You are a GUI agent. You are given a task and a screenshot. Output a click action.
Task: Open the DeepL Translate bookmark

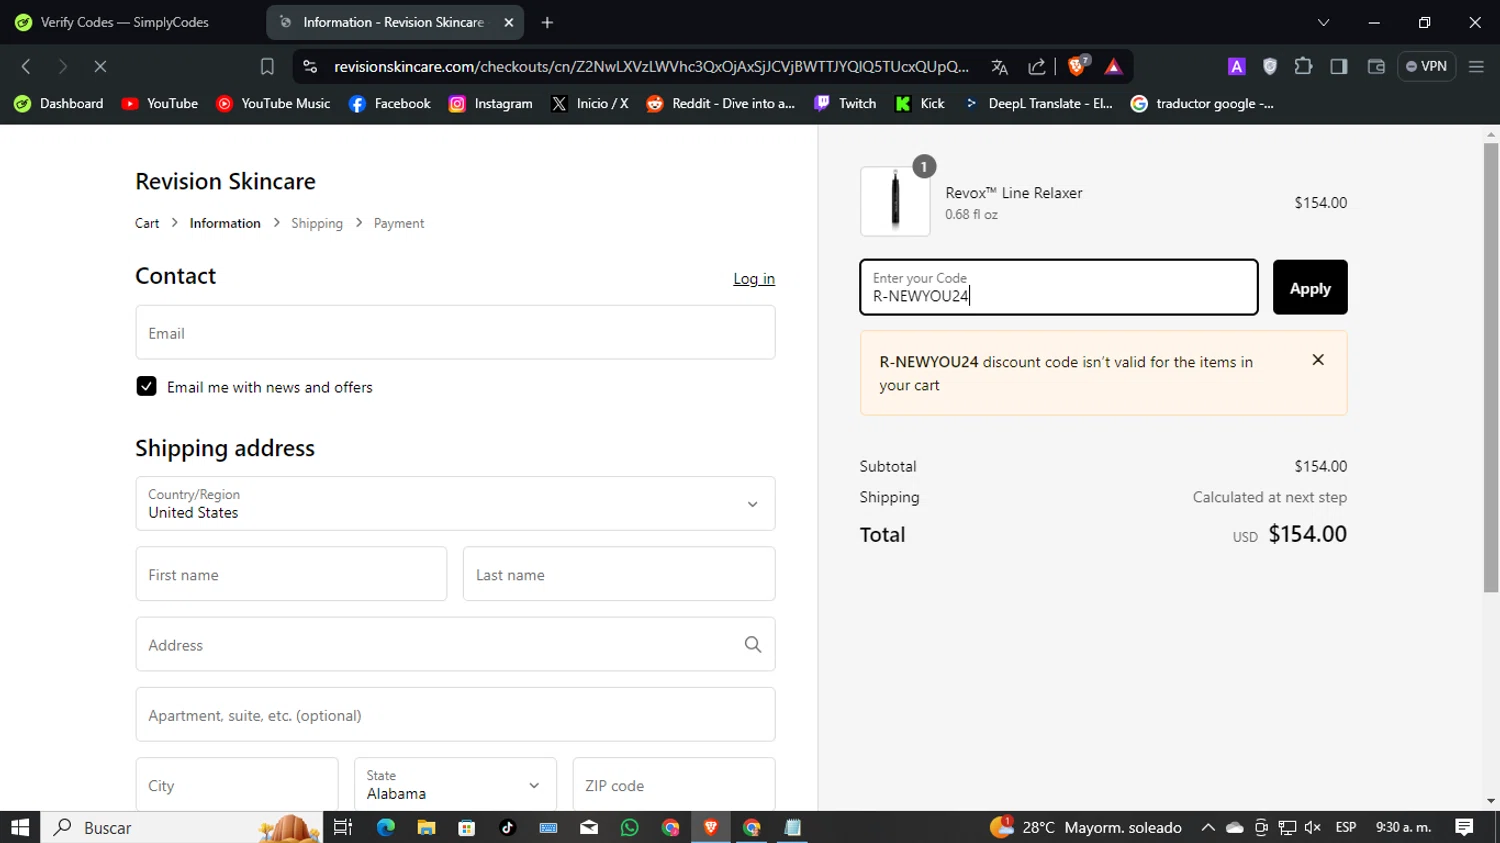click(1038, 103)
